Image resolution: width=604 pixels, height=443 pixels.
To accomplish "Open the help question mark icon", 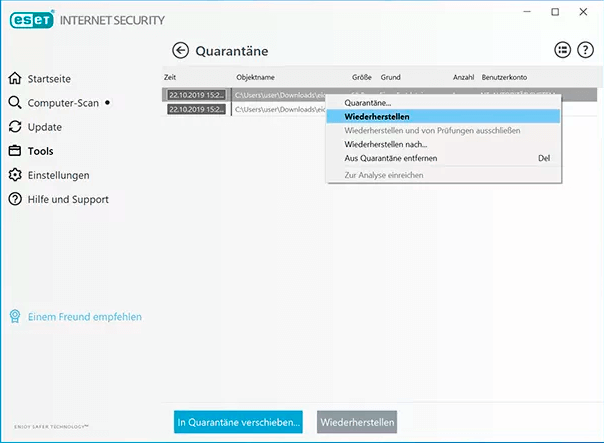I will 585,50.
